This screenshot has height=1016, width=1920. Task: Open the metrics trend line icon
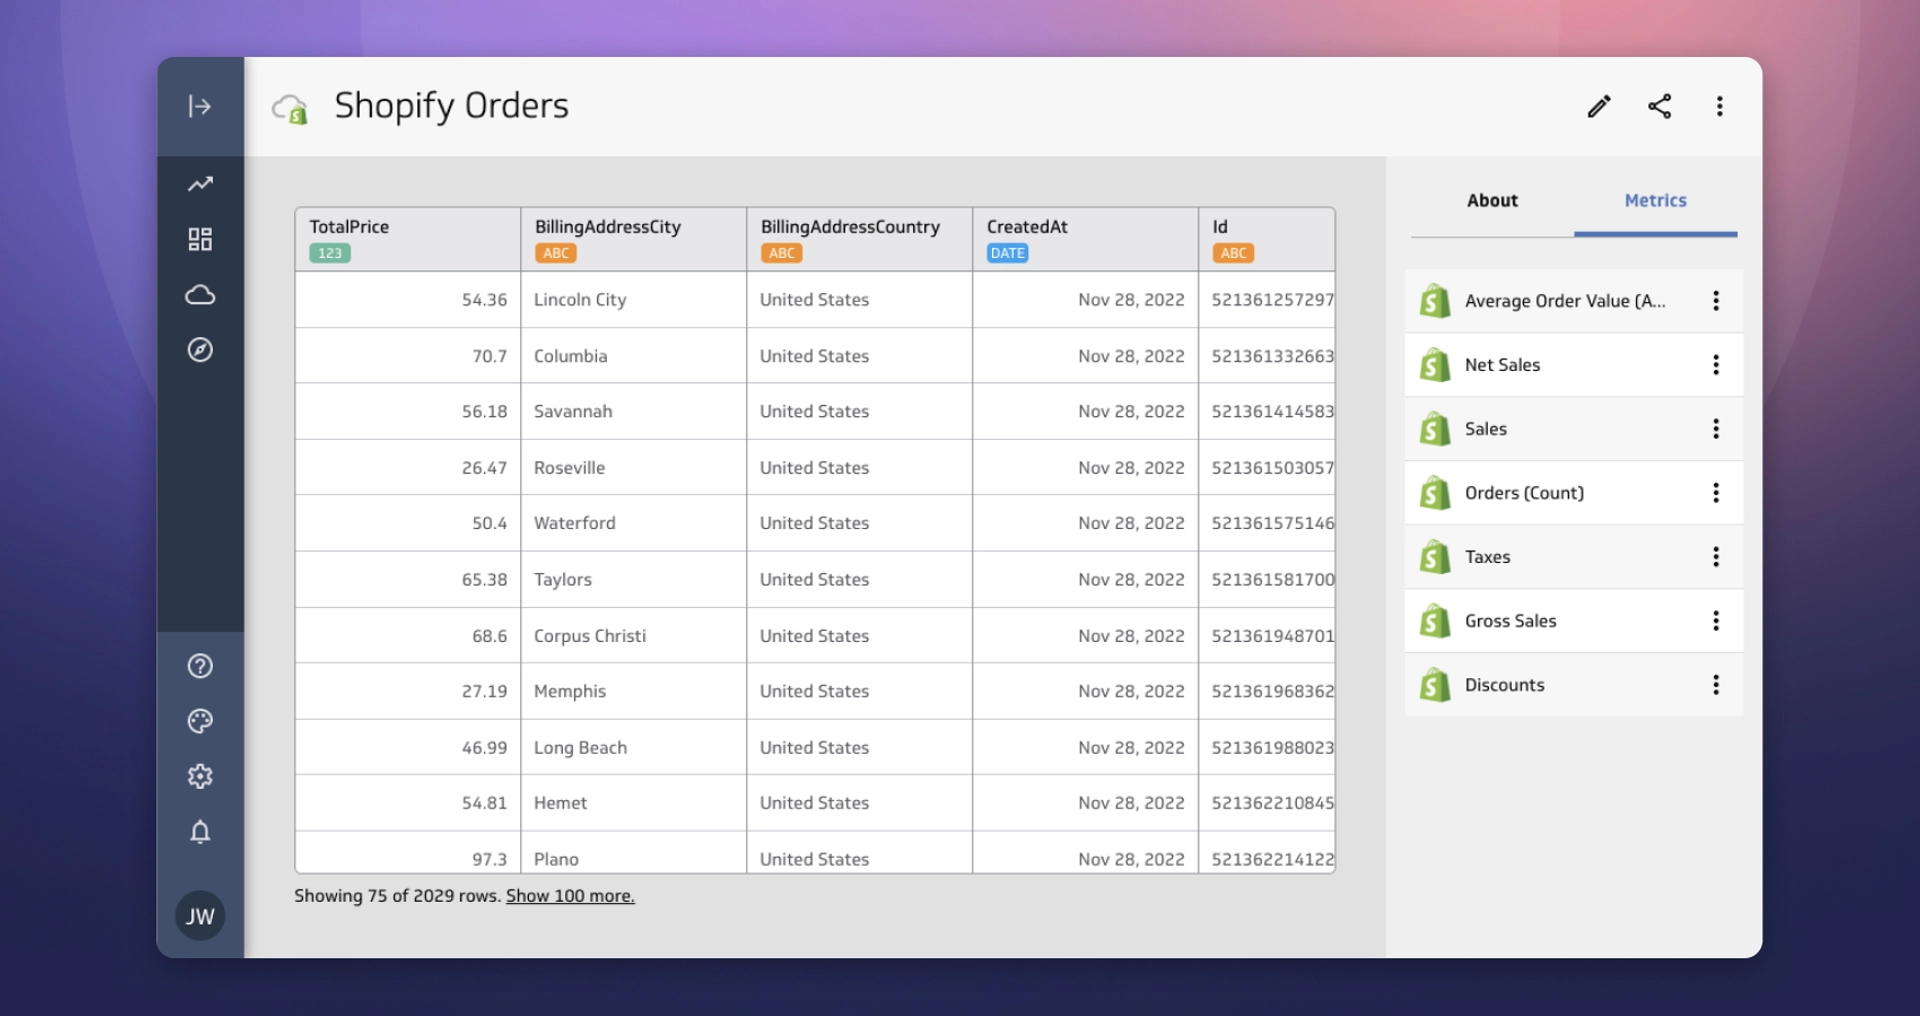click(x=200, y=184)
